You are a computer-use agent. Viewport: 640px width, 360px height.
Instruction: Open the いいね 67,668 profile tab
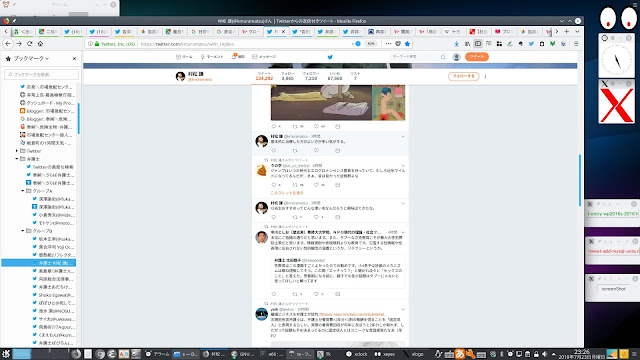coord(335,76)
